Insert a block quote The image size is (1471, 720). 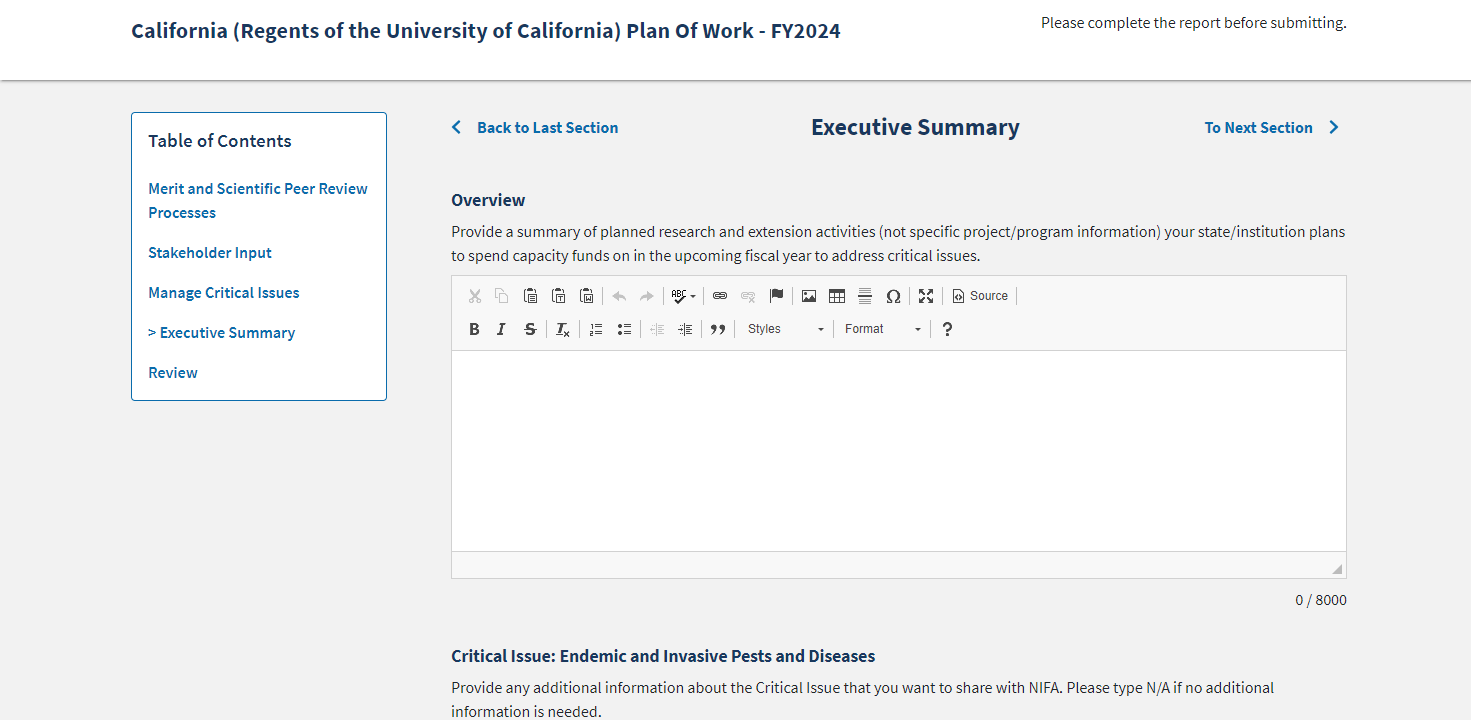717,329
